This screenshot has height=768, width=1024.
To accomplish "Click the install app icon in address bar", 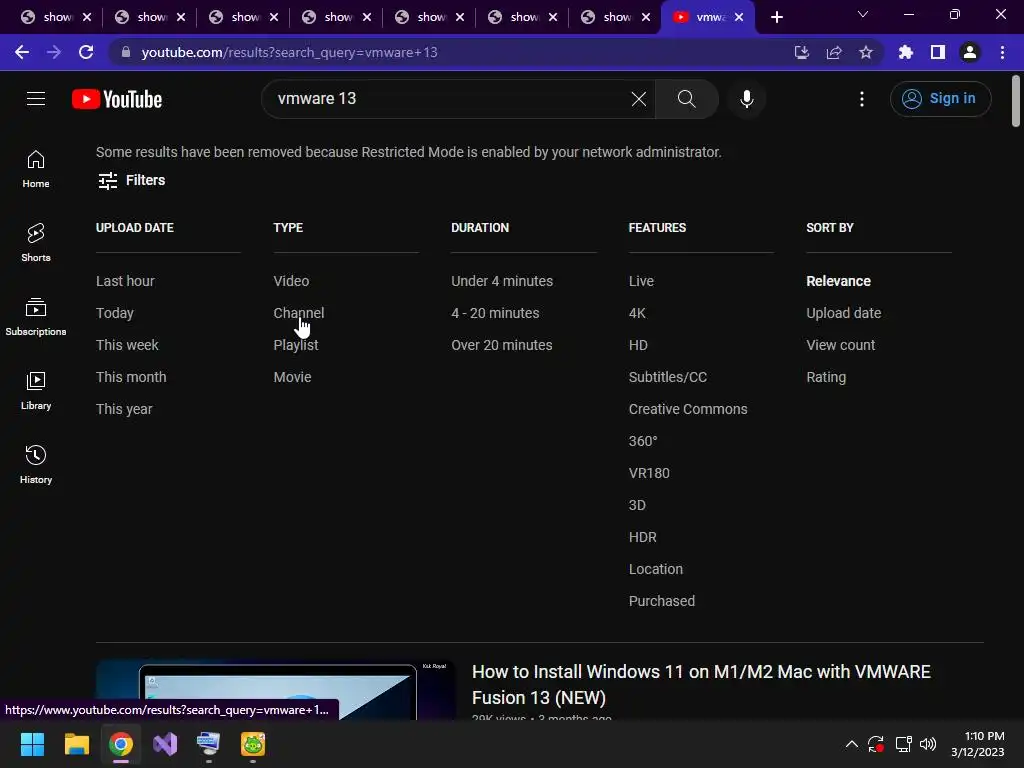I will pos(801,52).
